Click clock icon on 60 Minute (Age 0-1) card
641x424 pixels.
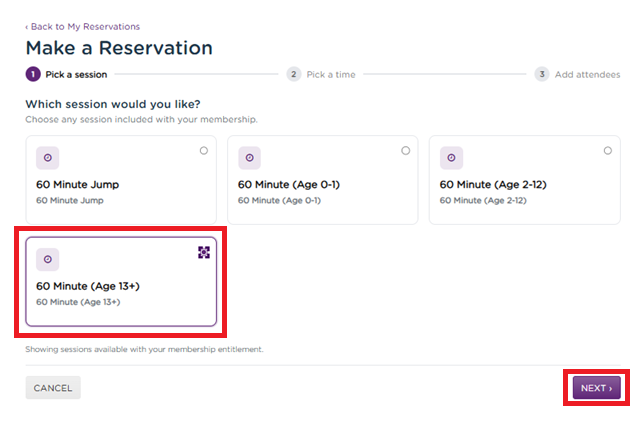[x=249, y=158]
